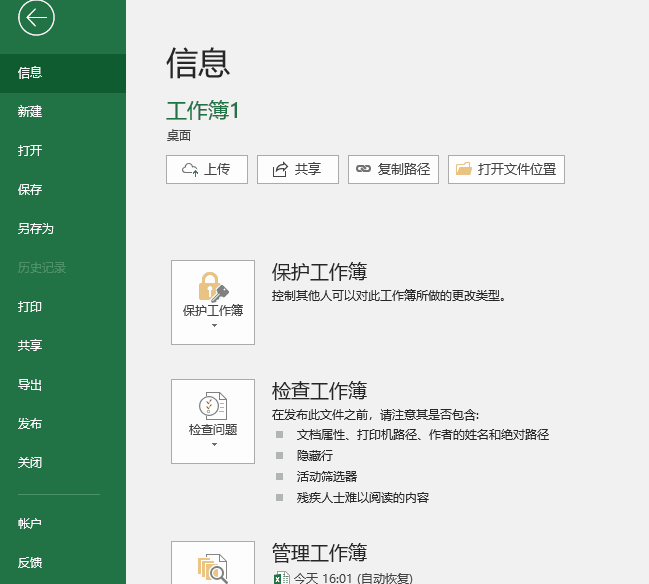The width and height of the screenshot is (649, 584).
Task: Click the chain link icon in 复制路径
Action: pos(363,168)
